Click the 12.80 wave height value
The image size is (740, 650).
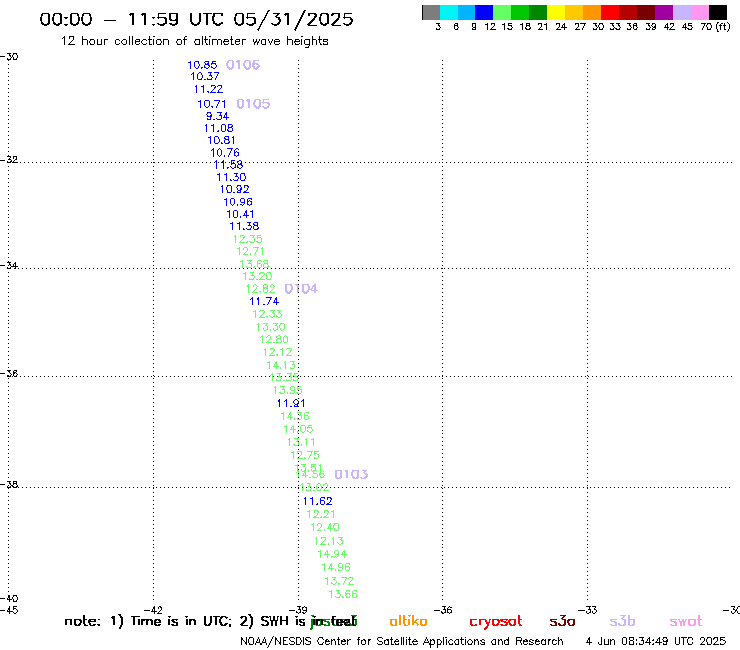tap(274, 339)
